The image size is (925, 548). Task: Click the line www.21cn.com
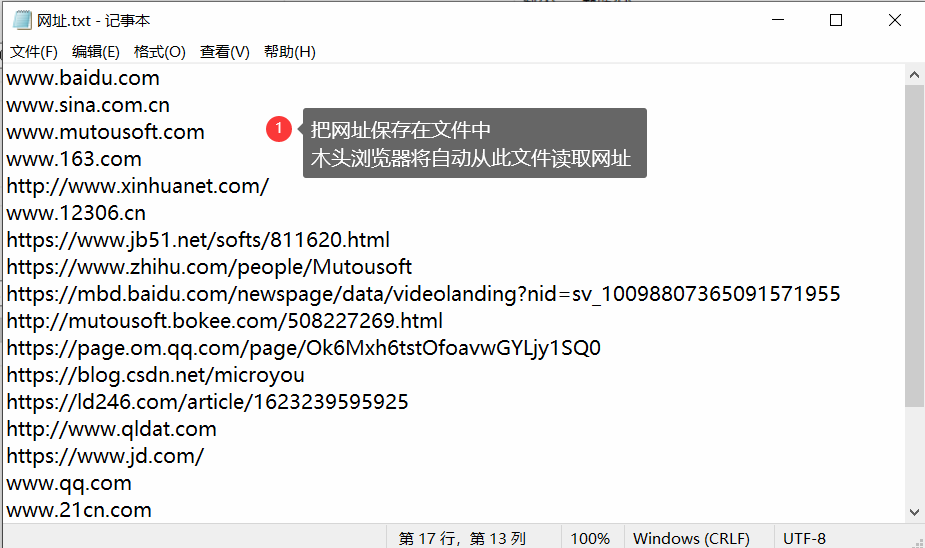pos(78,510)
